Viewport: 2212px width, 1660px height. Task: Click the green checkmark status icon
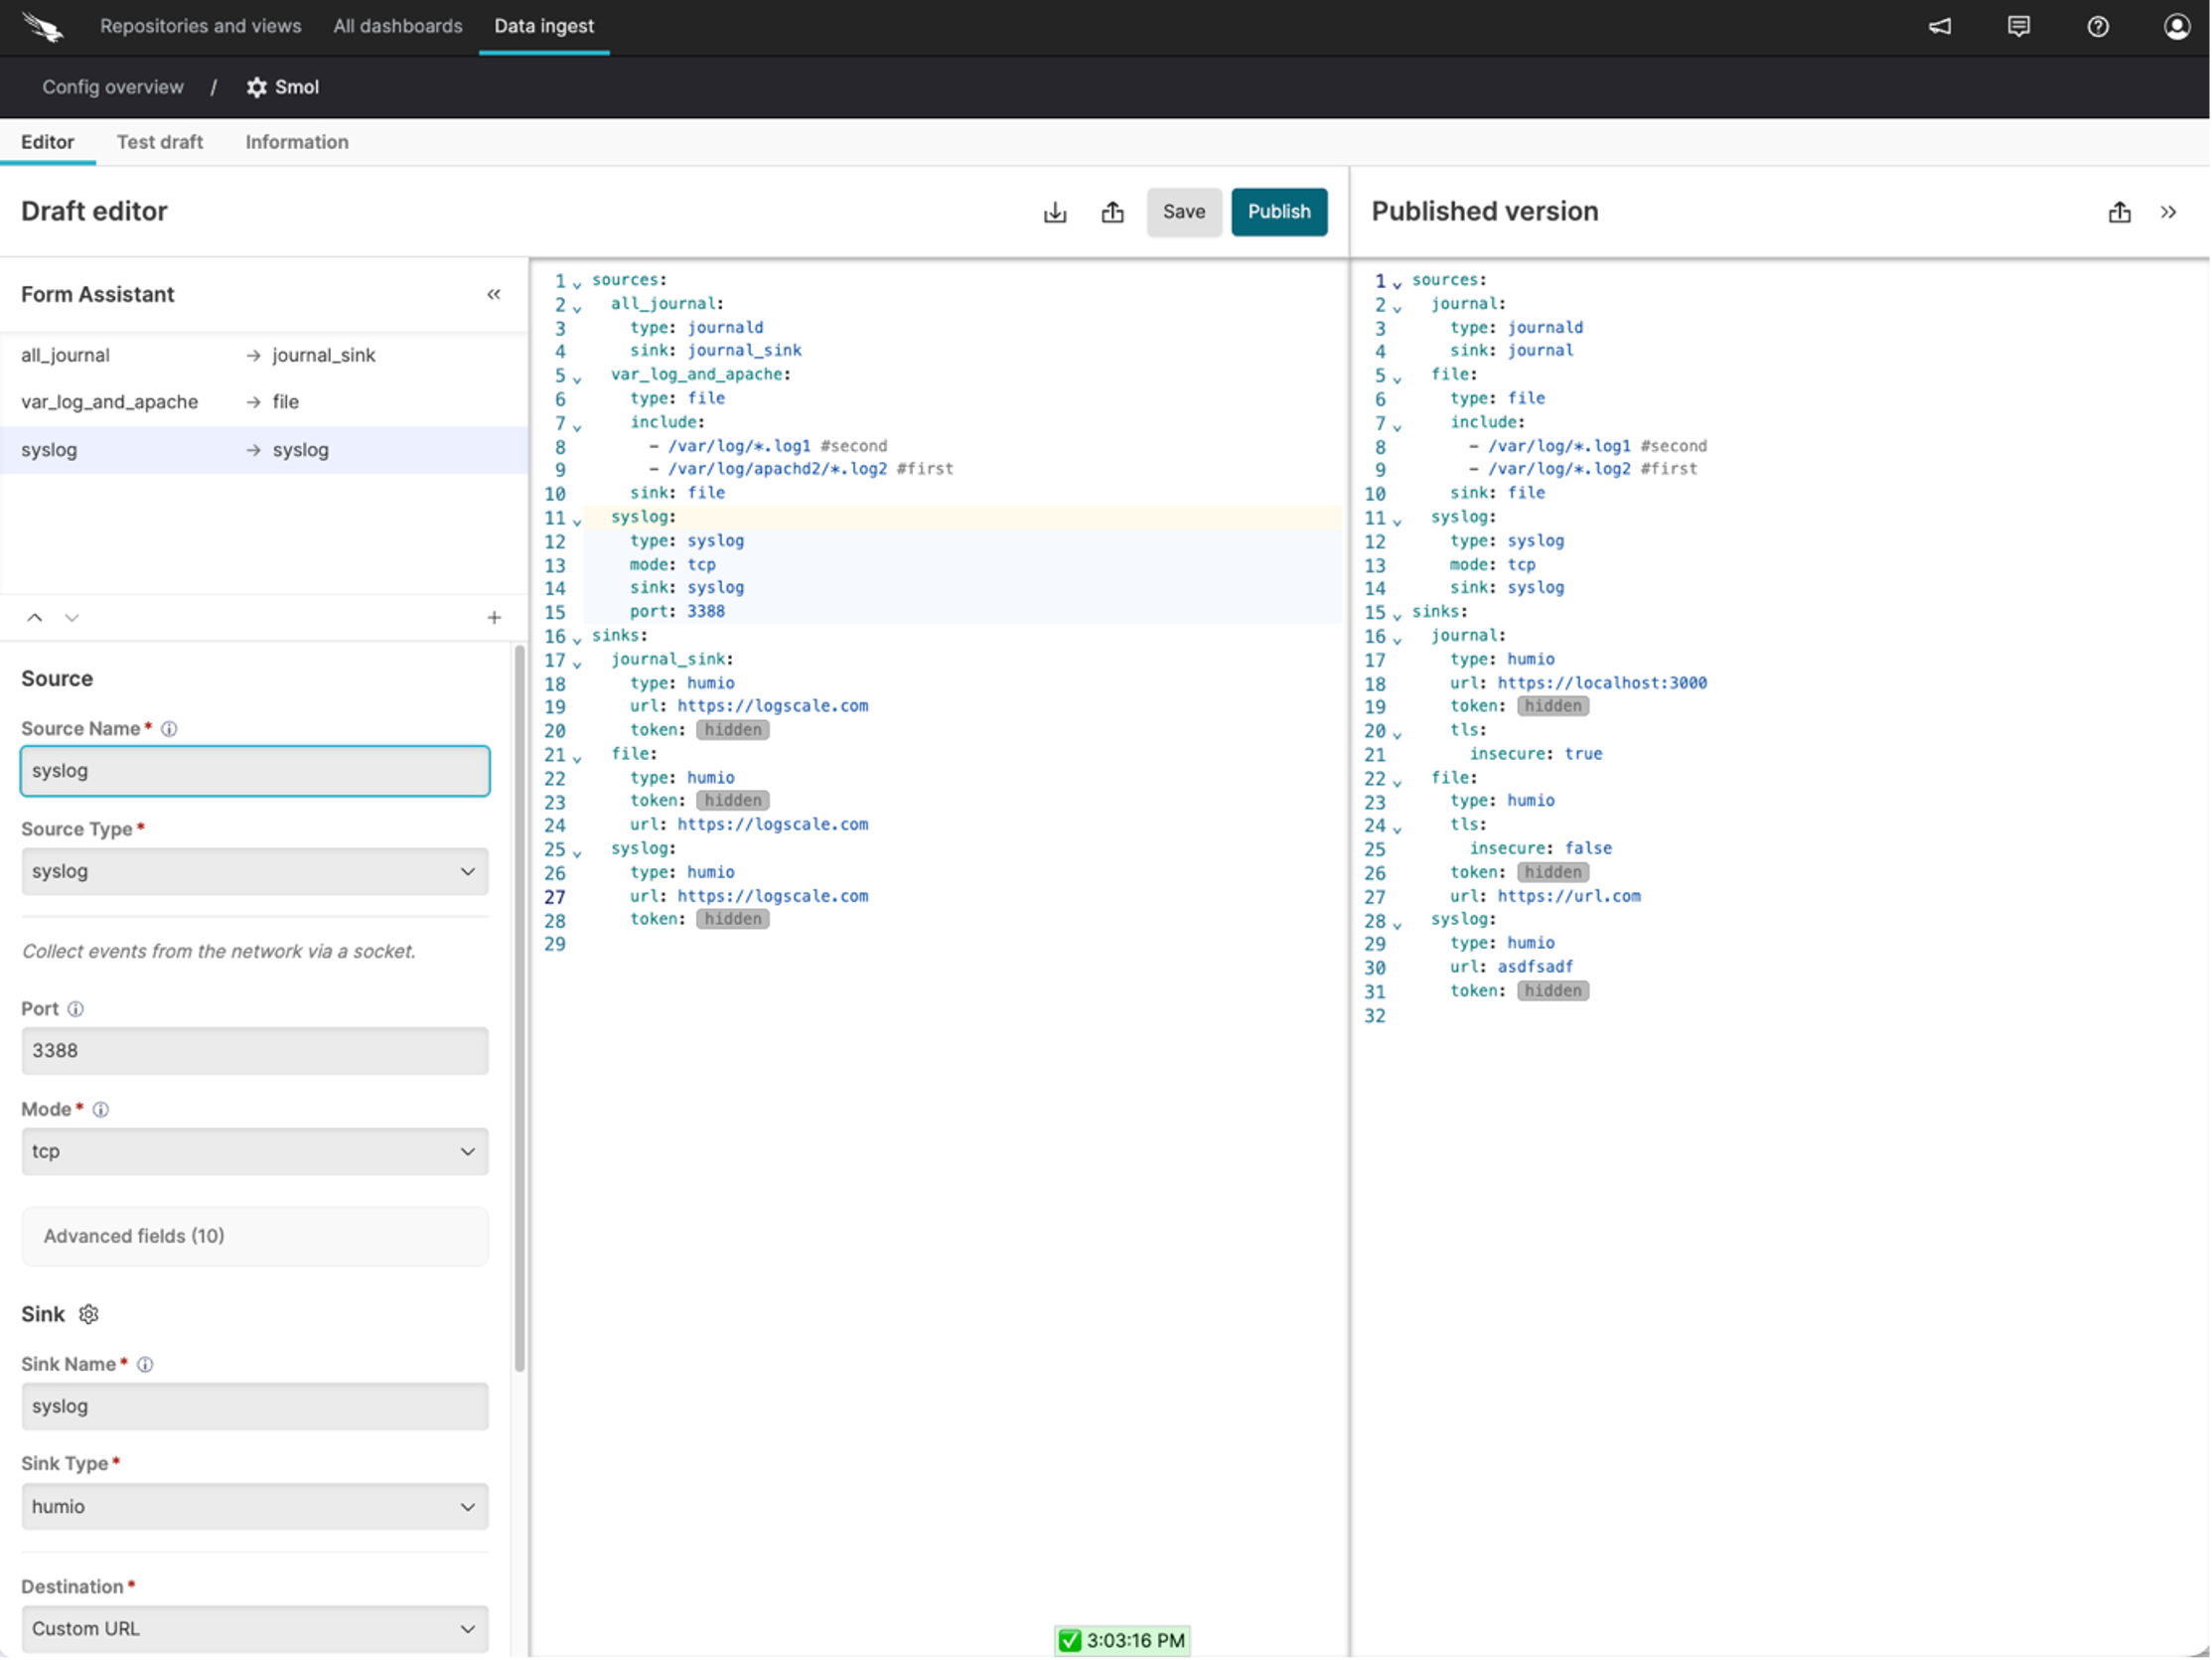pyautogui.click(x=1070, y=1641)
